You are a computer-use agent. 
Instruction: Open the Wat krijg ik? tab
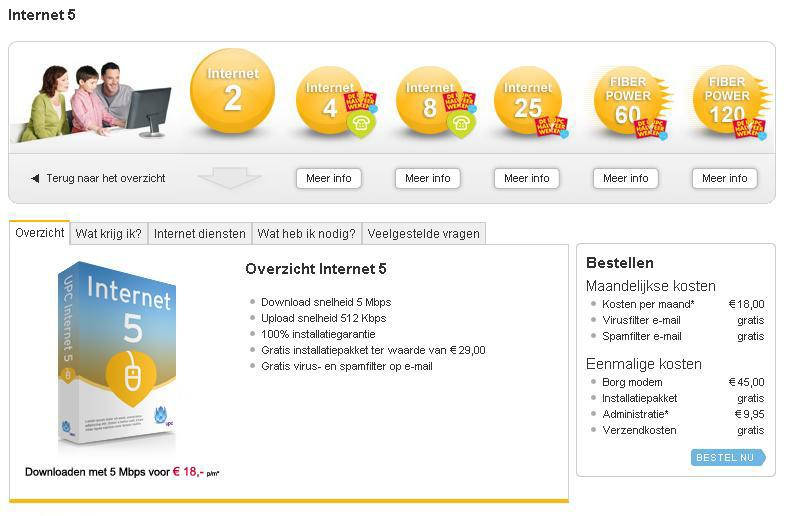click(108, 233)
